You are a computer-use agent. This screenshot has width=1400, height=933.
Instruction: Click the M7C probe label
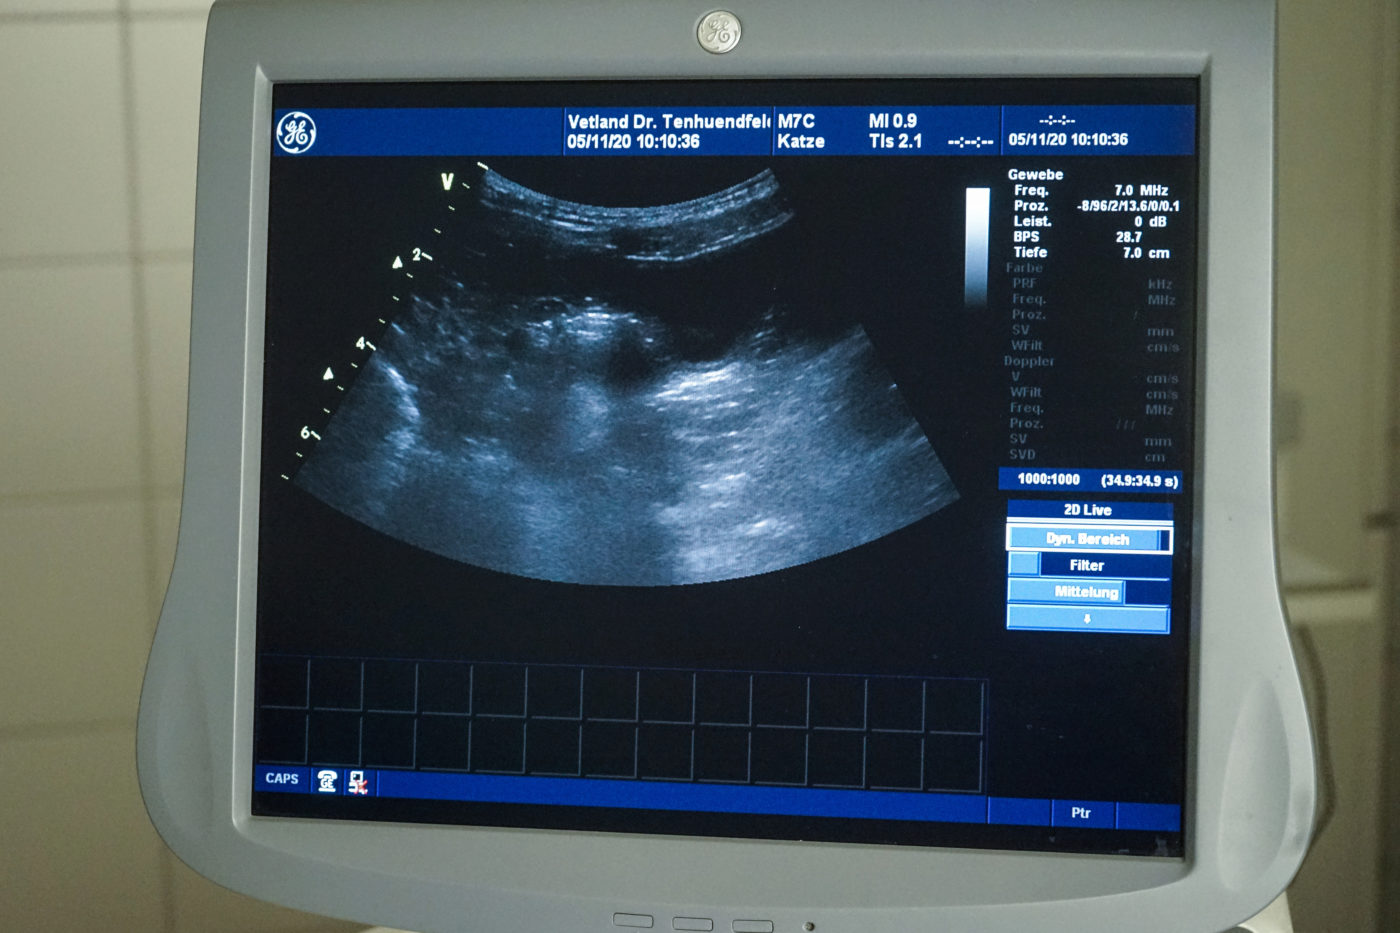(796, 121)
